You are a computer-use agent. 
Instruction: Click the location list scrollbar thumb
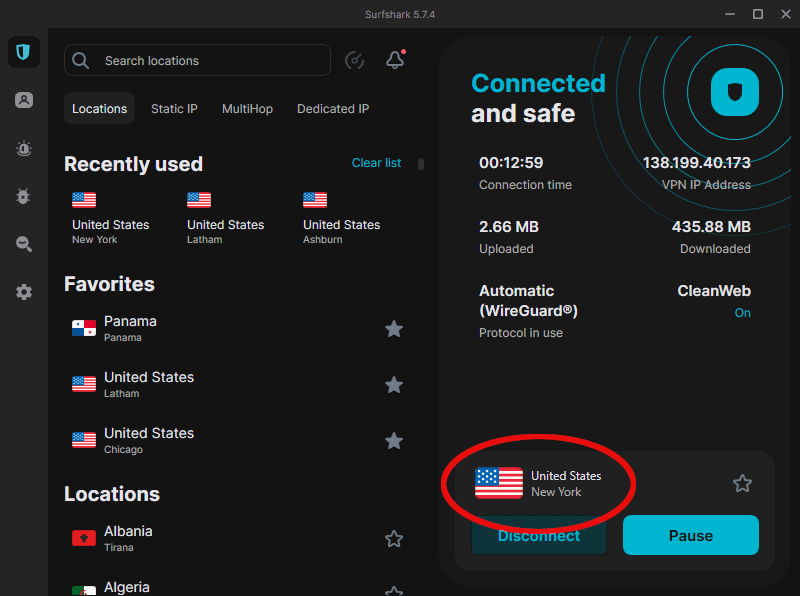(x=421, y=164)
